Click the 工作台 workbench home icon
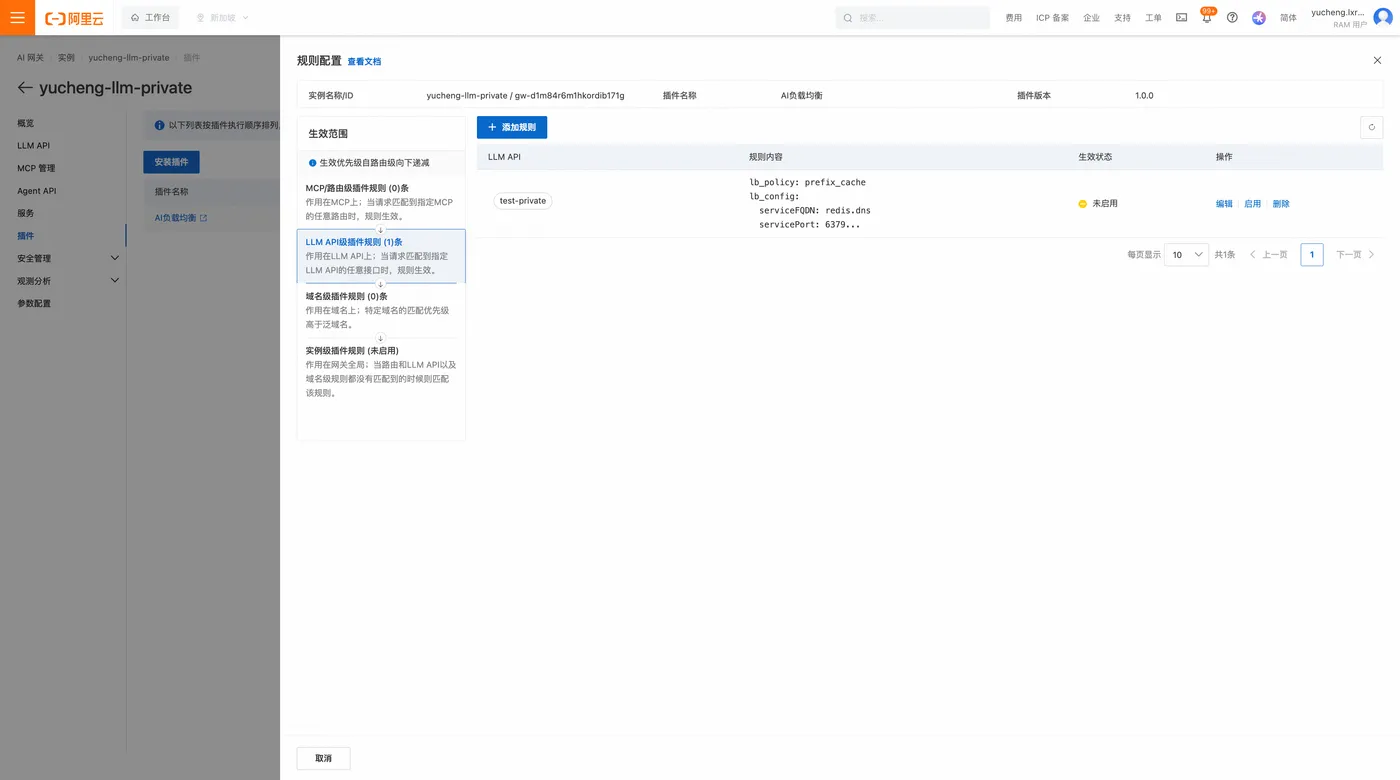1400x780 pixels. pyautogui.click(x=150, y=17)
